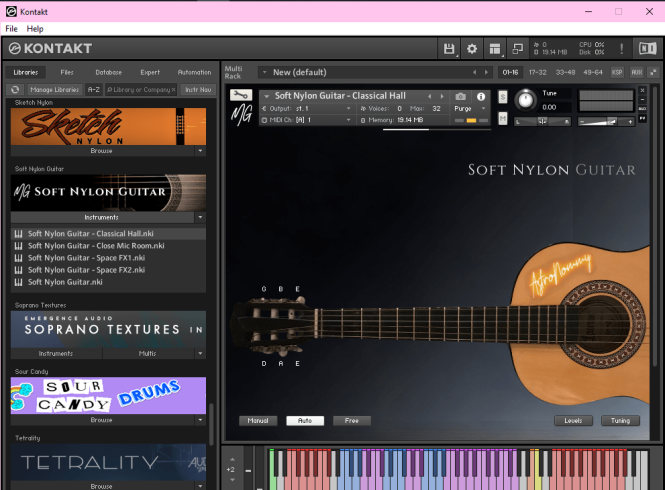
Task: Select previous multi rack preset arrow
Action: [x=475, y=73]
